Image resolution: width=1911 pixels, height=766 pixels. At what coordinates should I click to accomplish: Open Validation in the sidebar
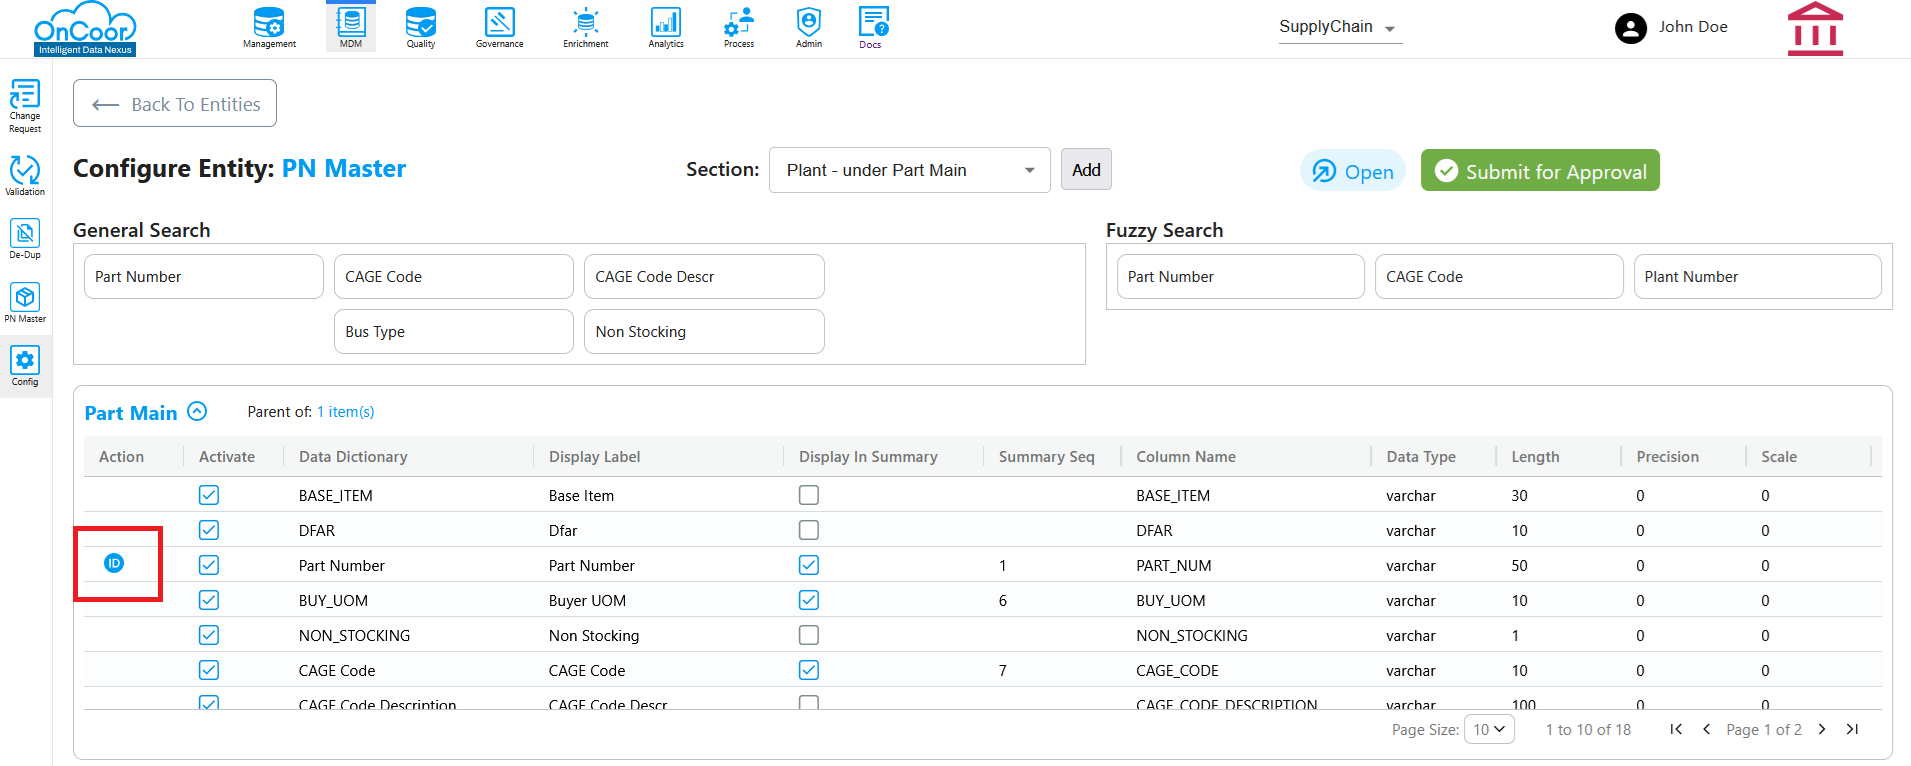[x=25, y=175]
